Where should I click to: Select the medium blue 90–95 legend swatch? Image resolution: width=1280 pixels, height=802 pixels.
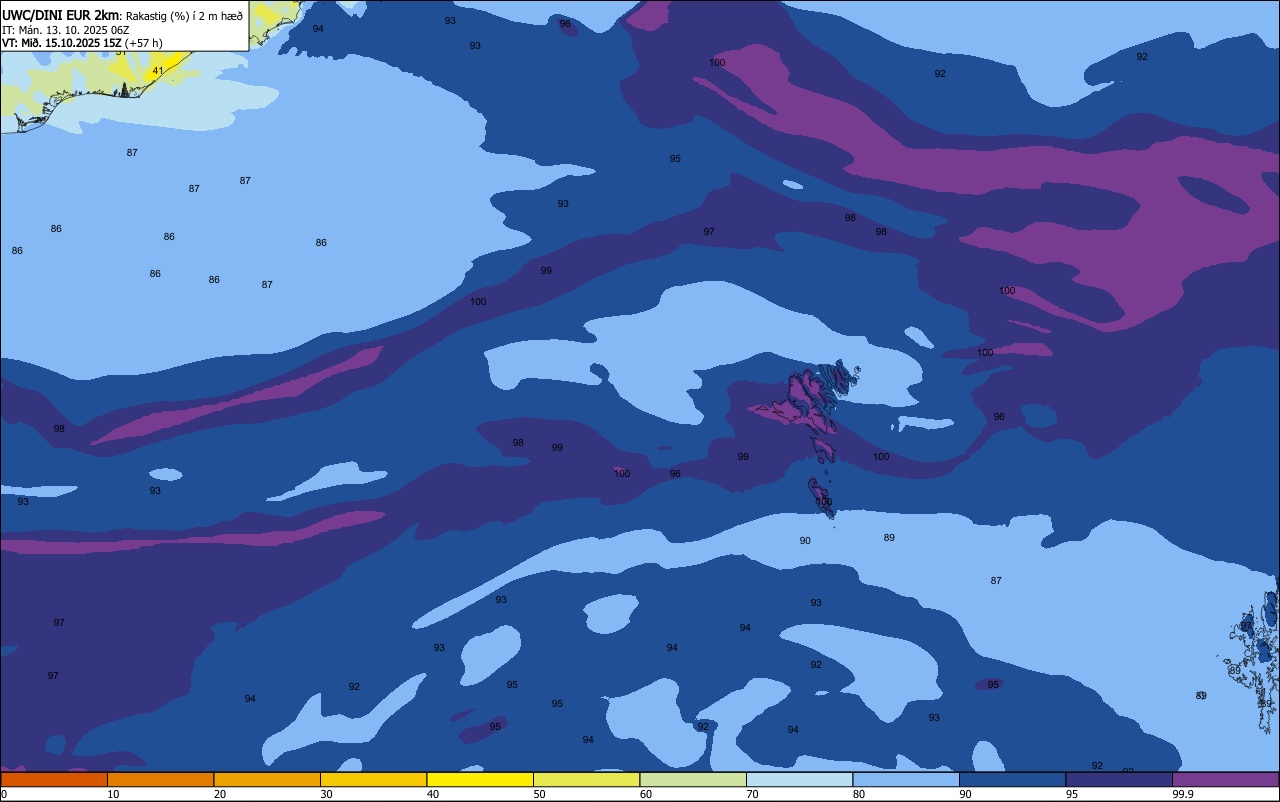pyautogui.click(x=1012, y=779)
